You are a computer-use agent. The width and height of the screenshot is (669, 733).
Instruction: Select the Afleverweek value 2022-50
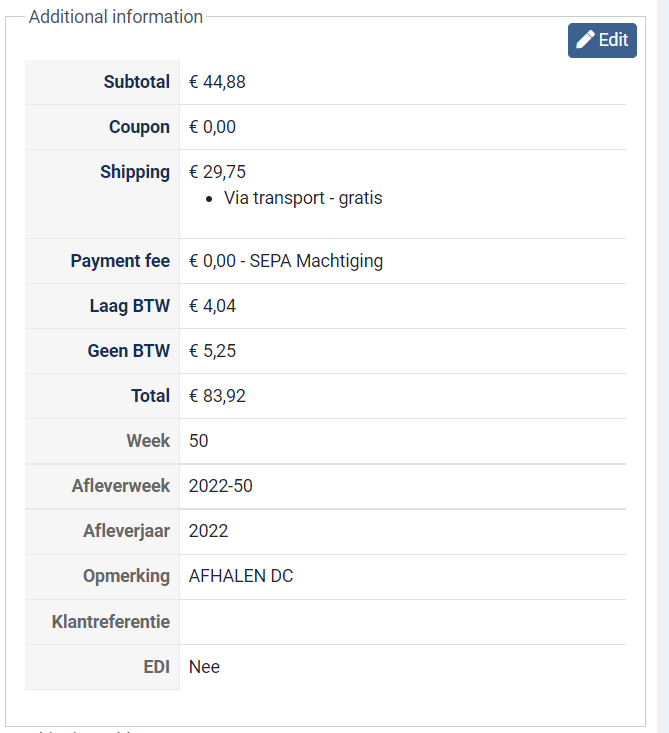[221, 486]
